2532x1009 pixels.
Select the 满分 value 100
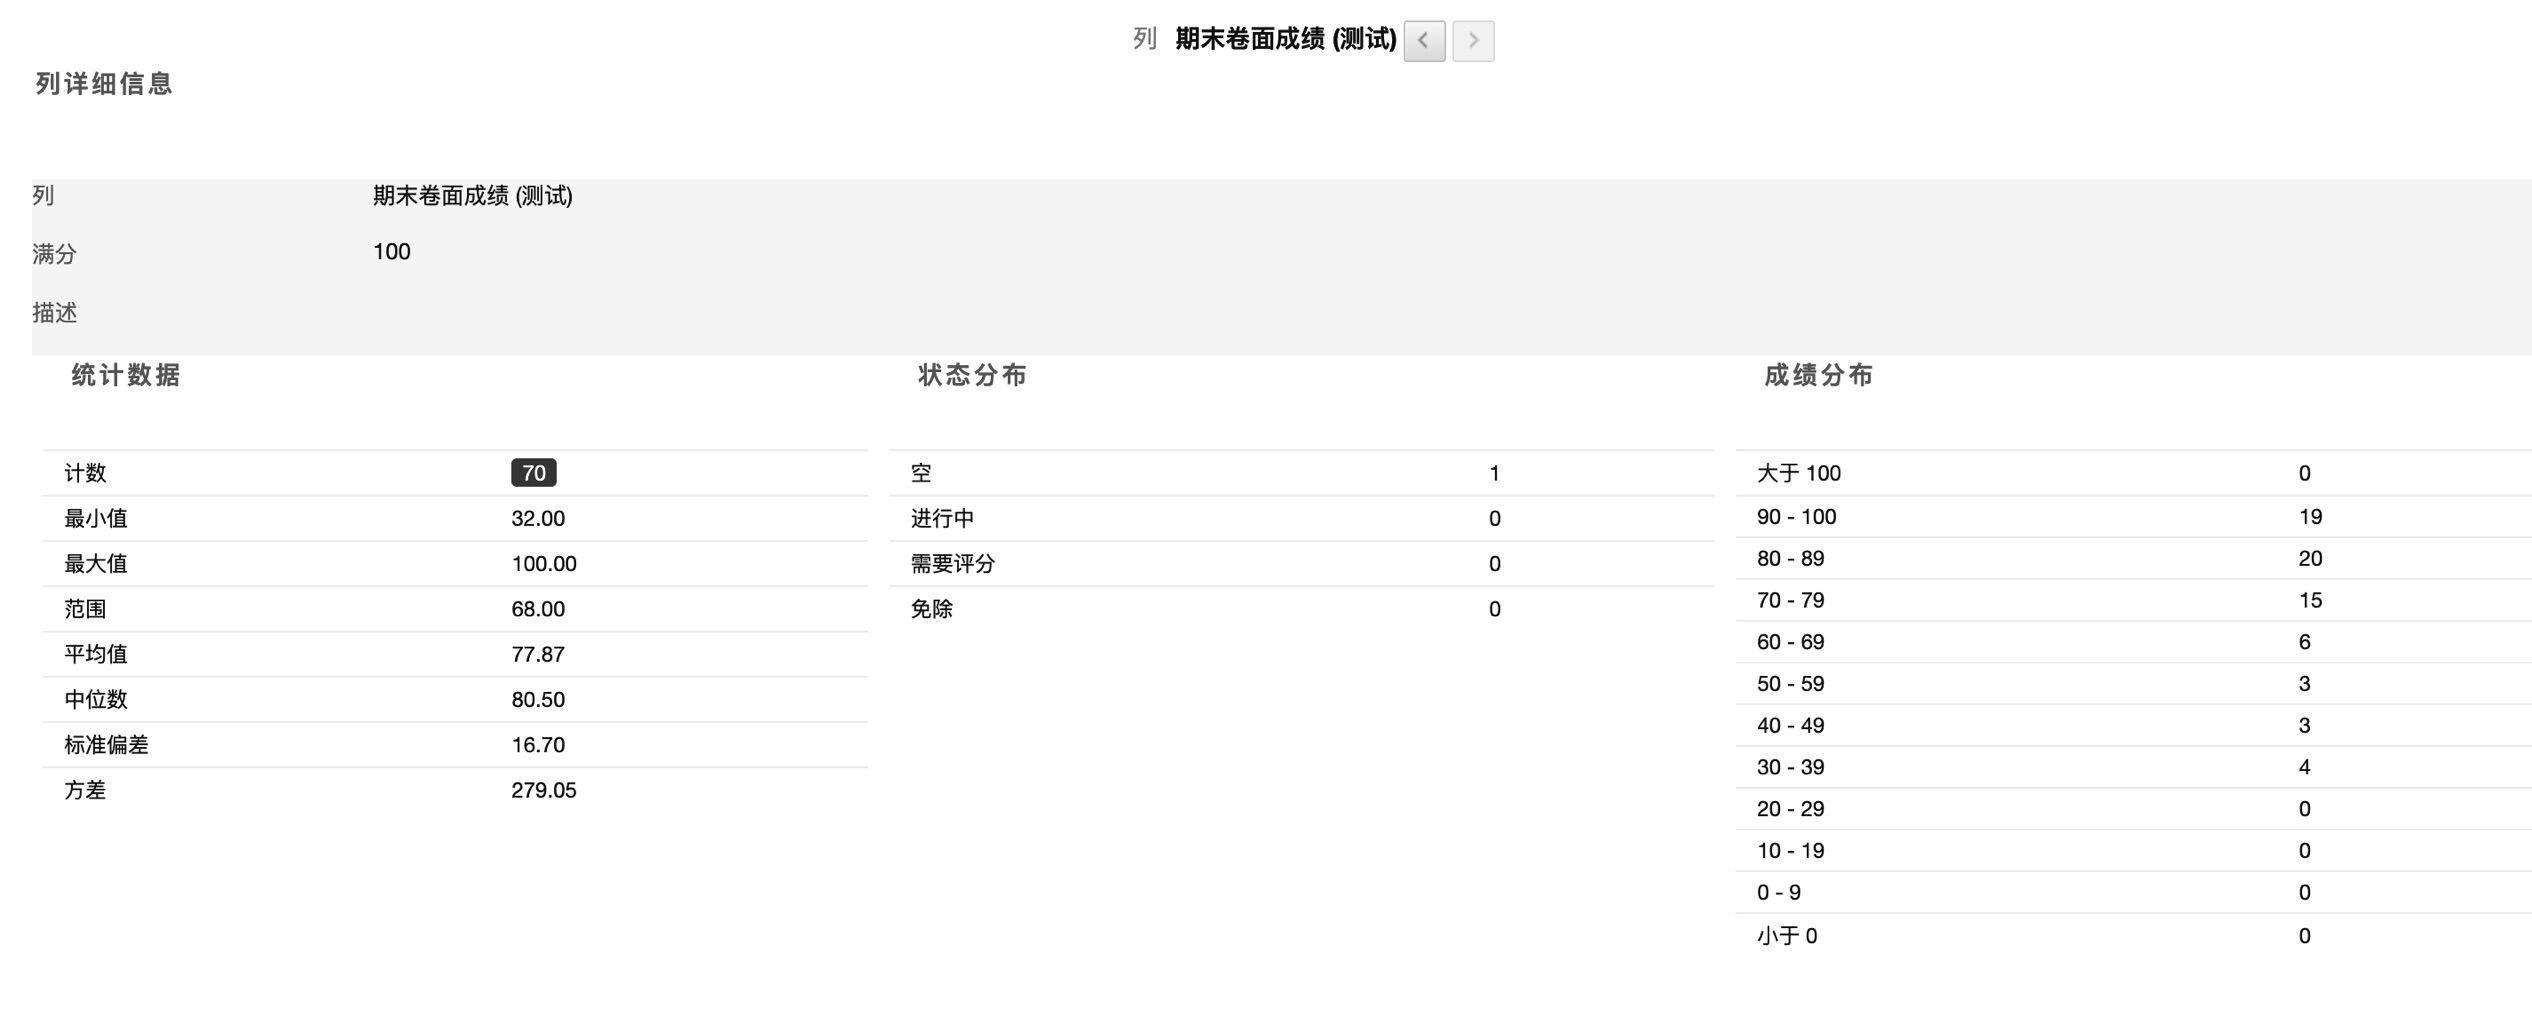[392, 252]
